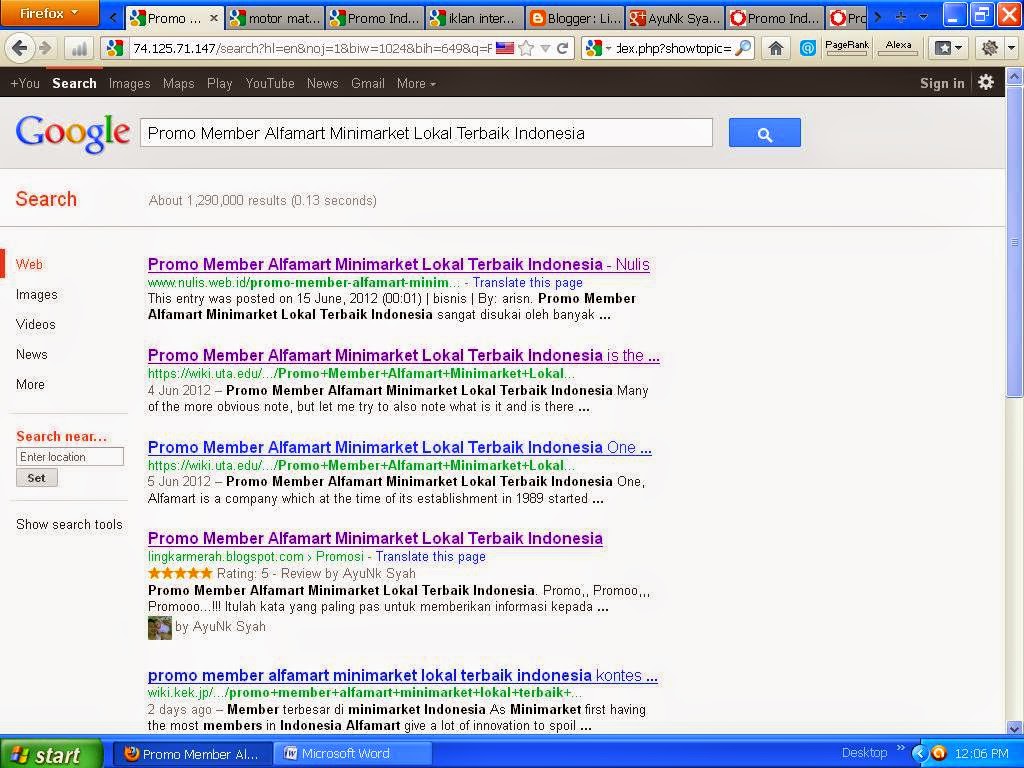Click the magnifier icon in browser search box
Image resolution: width=1024 pixels, height=768 pixels.
click(743, 48)
